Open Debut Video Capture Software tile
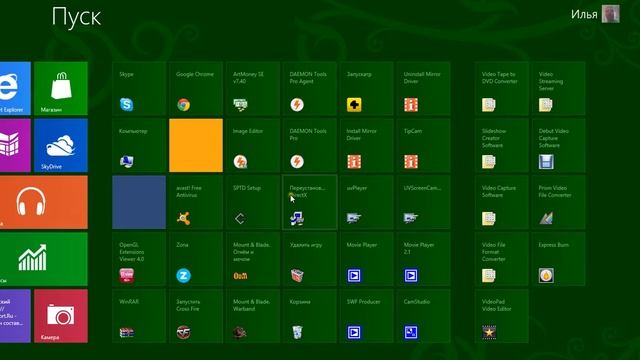This screenshot has width=640, height=360. (x=558, y=145)
